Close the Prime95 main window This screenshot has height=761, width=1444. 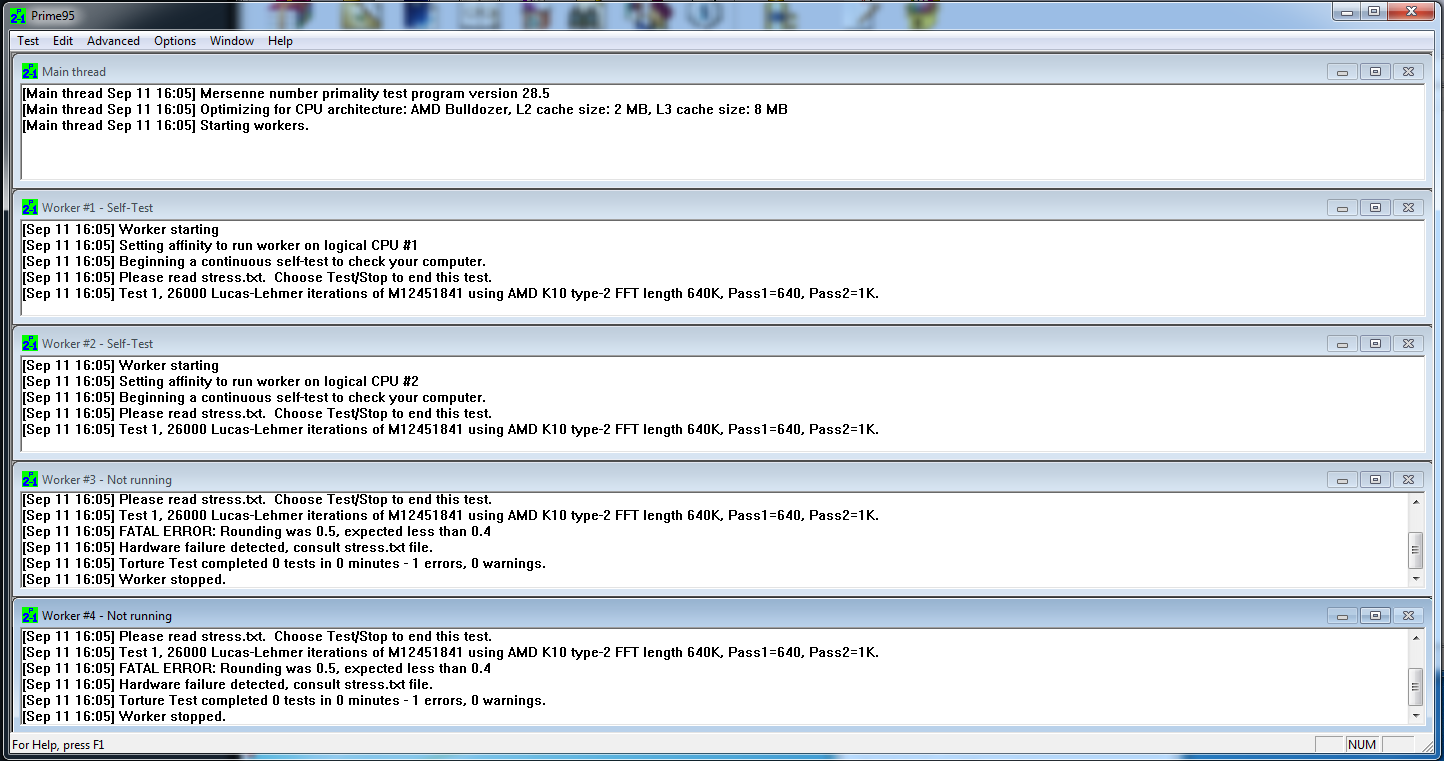[1412, 11]
